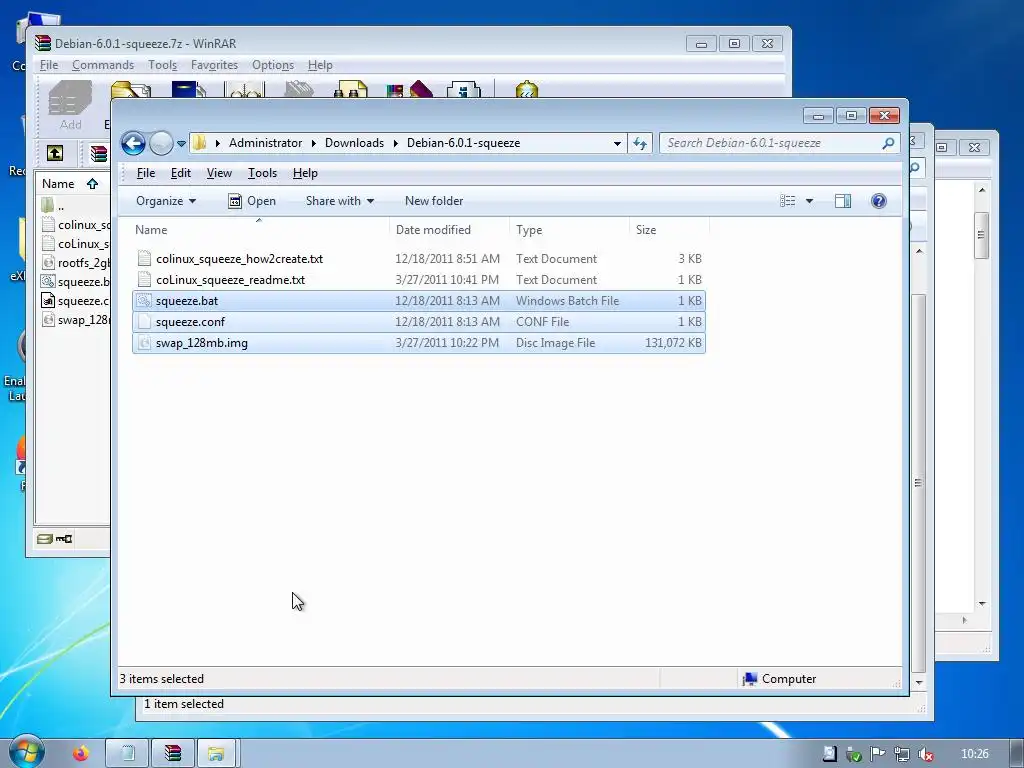1024x768 pixels.
Task: Open the Organize dropdown
Action: (x=166, y=200)
